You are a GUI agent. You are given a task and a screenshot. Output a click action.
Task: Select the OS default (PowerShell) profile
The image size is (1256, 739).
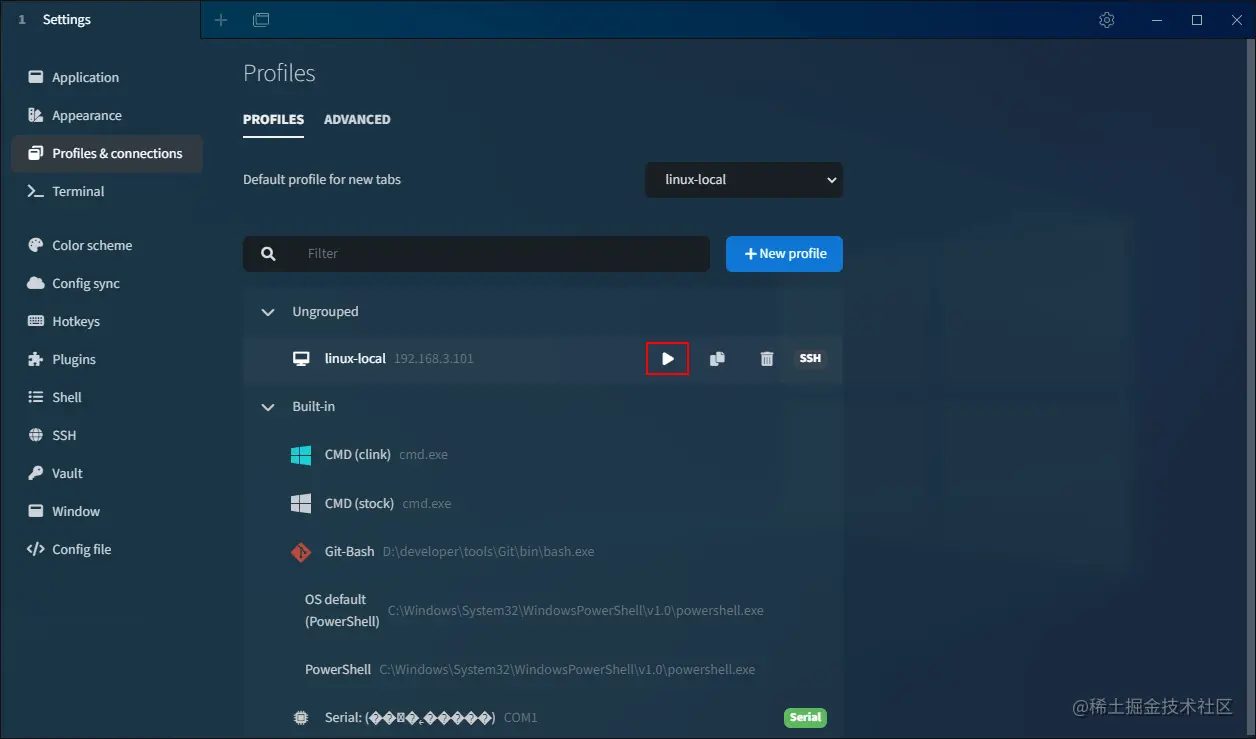(x=543, y=610)
